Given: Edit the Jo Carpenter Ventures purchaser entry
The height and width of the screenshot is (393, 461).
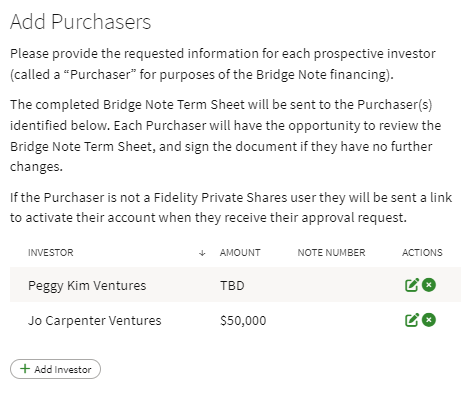Looking at the screenshot, I should pos(412,320).
